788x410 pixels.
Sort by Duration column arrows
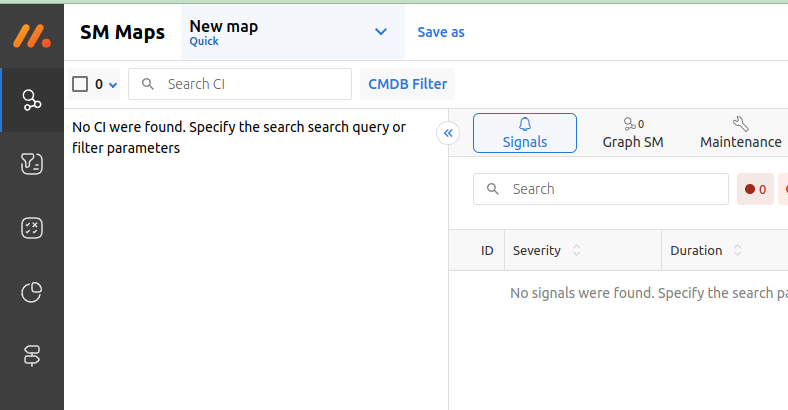[x=737, y=250]
